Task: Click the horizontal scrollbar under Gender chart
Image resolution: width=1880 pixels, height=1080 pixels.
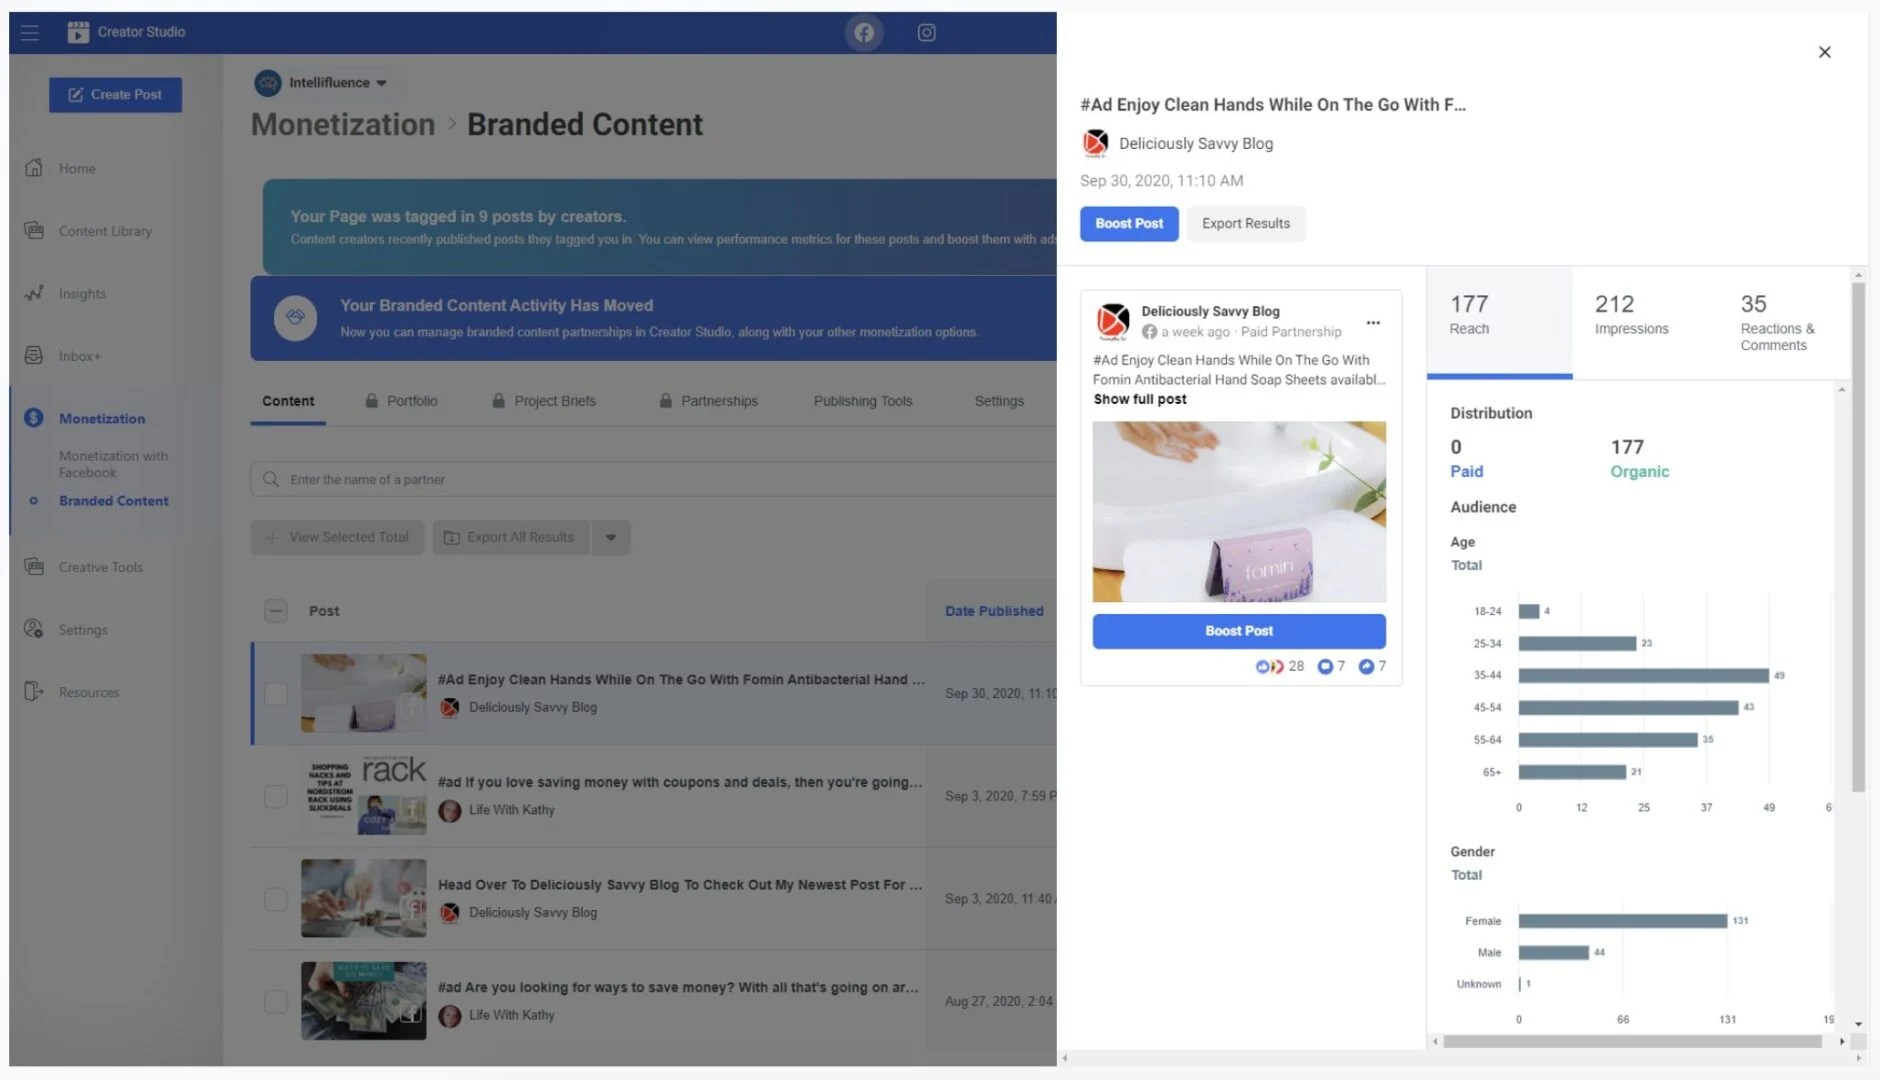Action: [1632, 1041]
